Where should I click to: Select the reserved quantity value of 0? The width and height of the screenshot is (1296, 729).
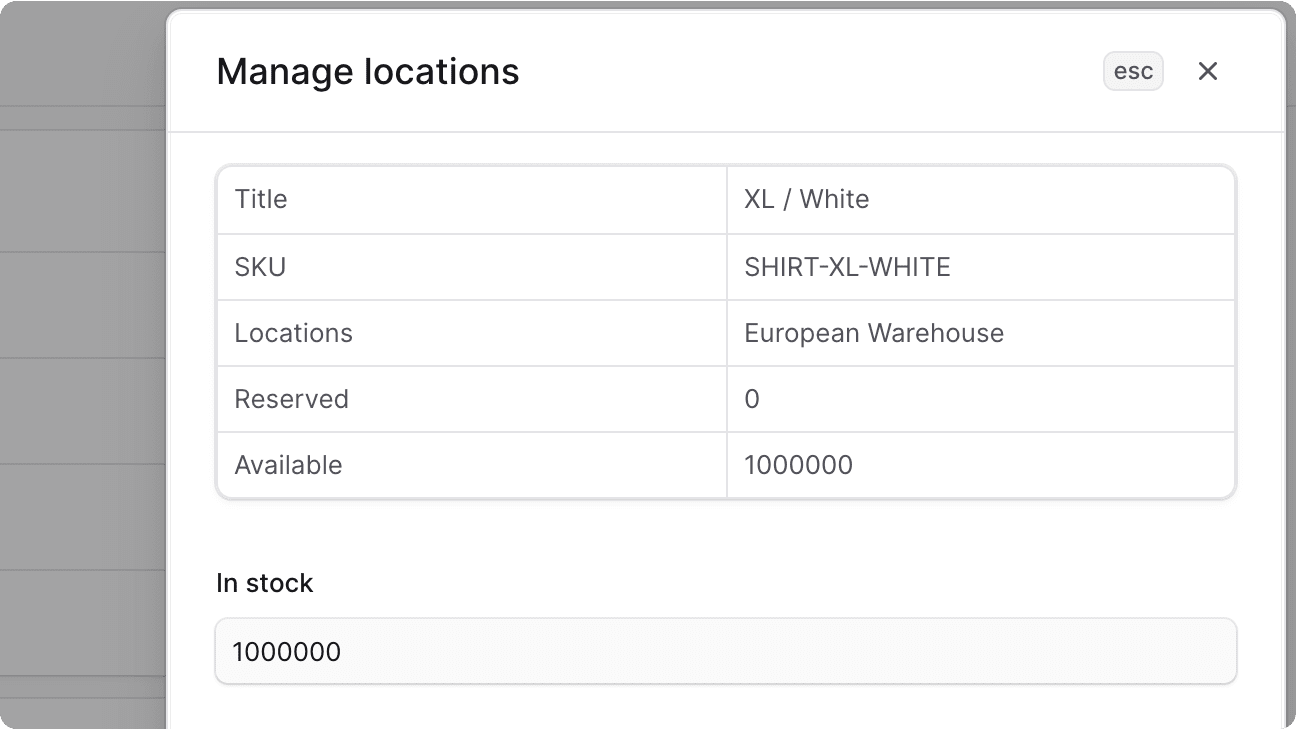click(751, 399)
